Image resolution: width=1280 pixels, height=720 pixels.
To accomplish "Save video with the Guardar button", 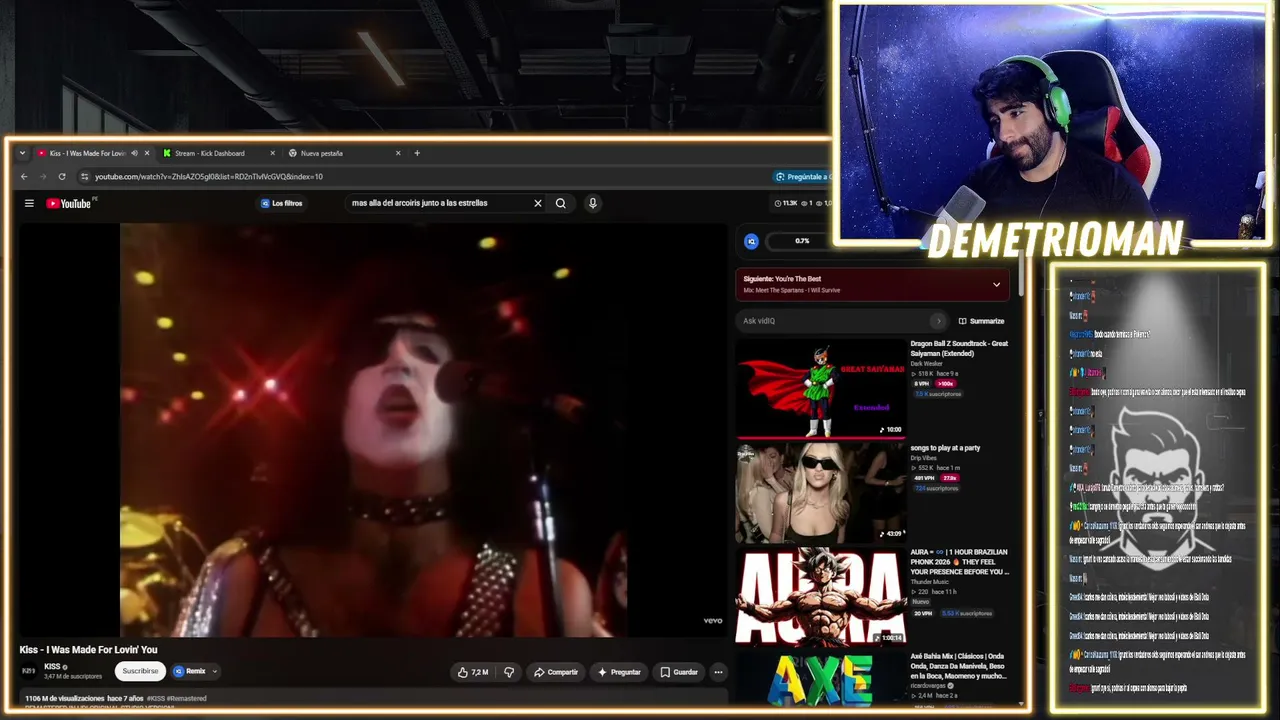I will [679, 672].
